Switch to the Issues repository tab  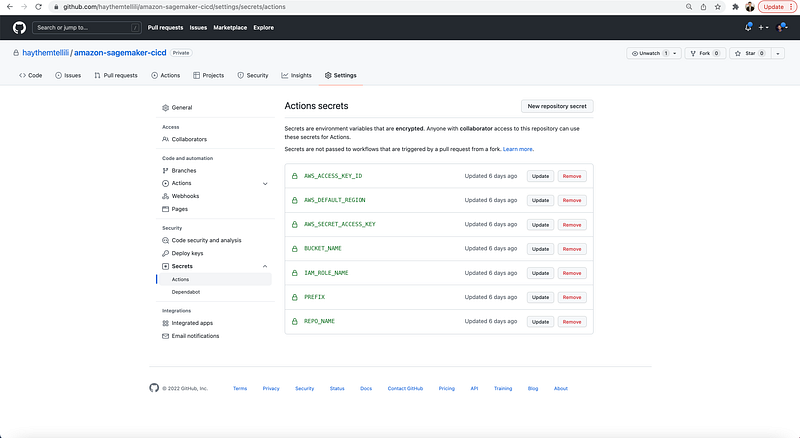tap(68, 75)
